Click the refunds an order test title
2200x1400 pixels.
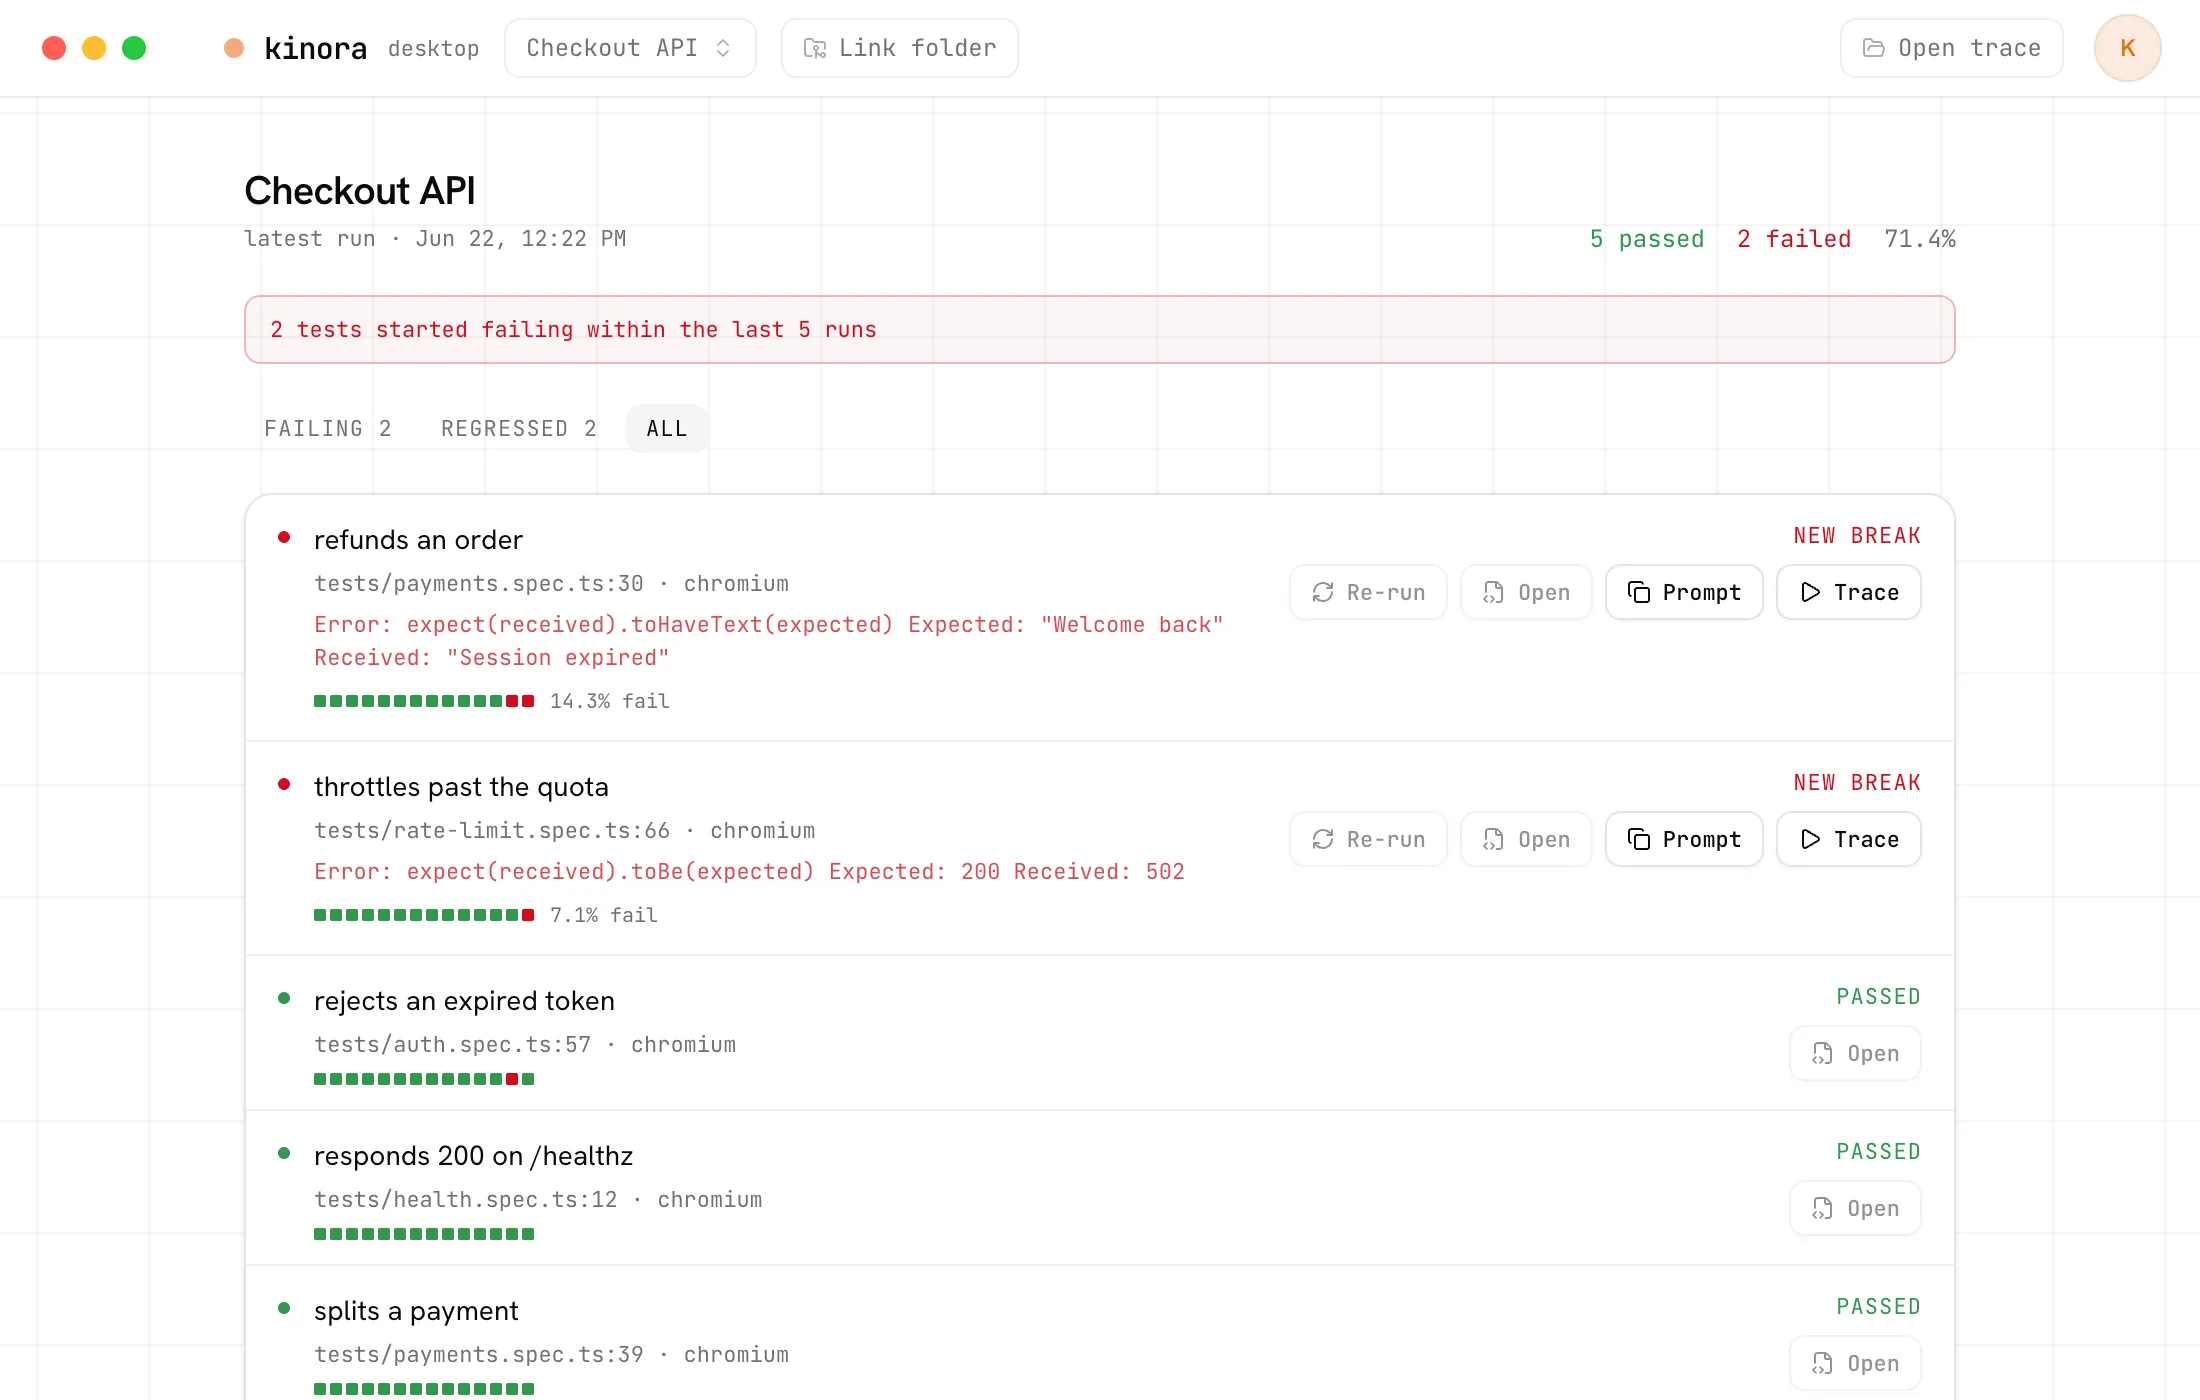[418, 540]
